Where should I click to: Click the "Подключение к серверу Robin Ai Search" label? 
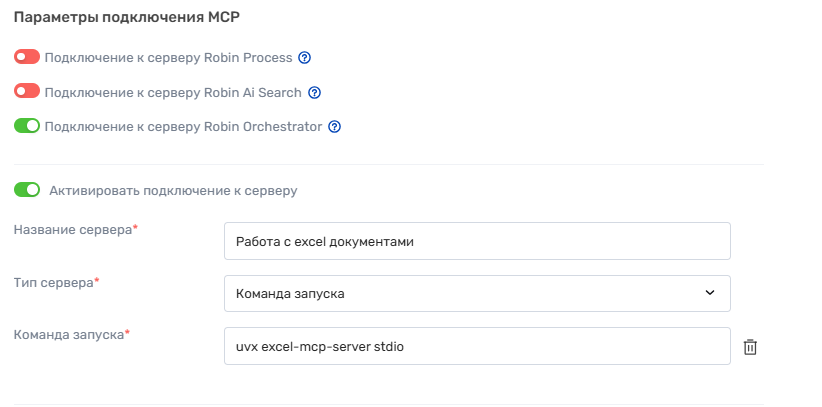coord(173,93)
